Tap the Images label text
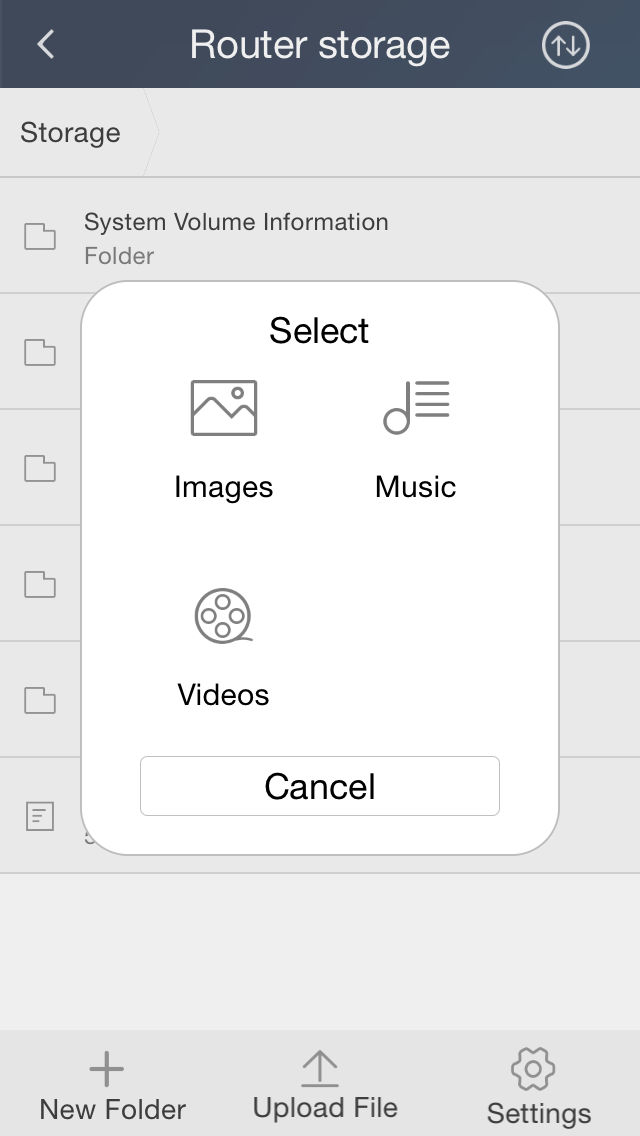The width and height of the screenshot is (640, 1136). point(224,487)
